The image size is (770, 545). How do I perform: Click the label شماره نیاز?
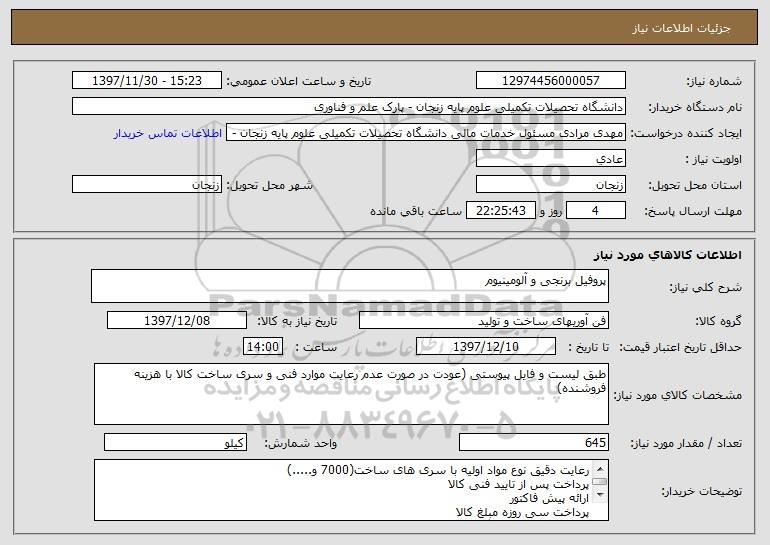tap(714, 82)
